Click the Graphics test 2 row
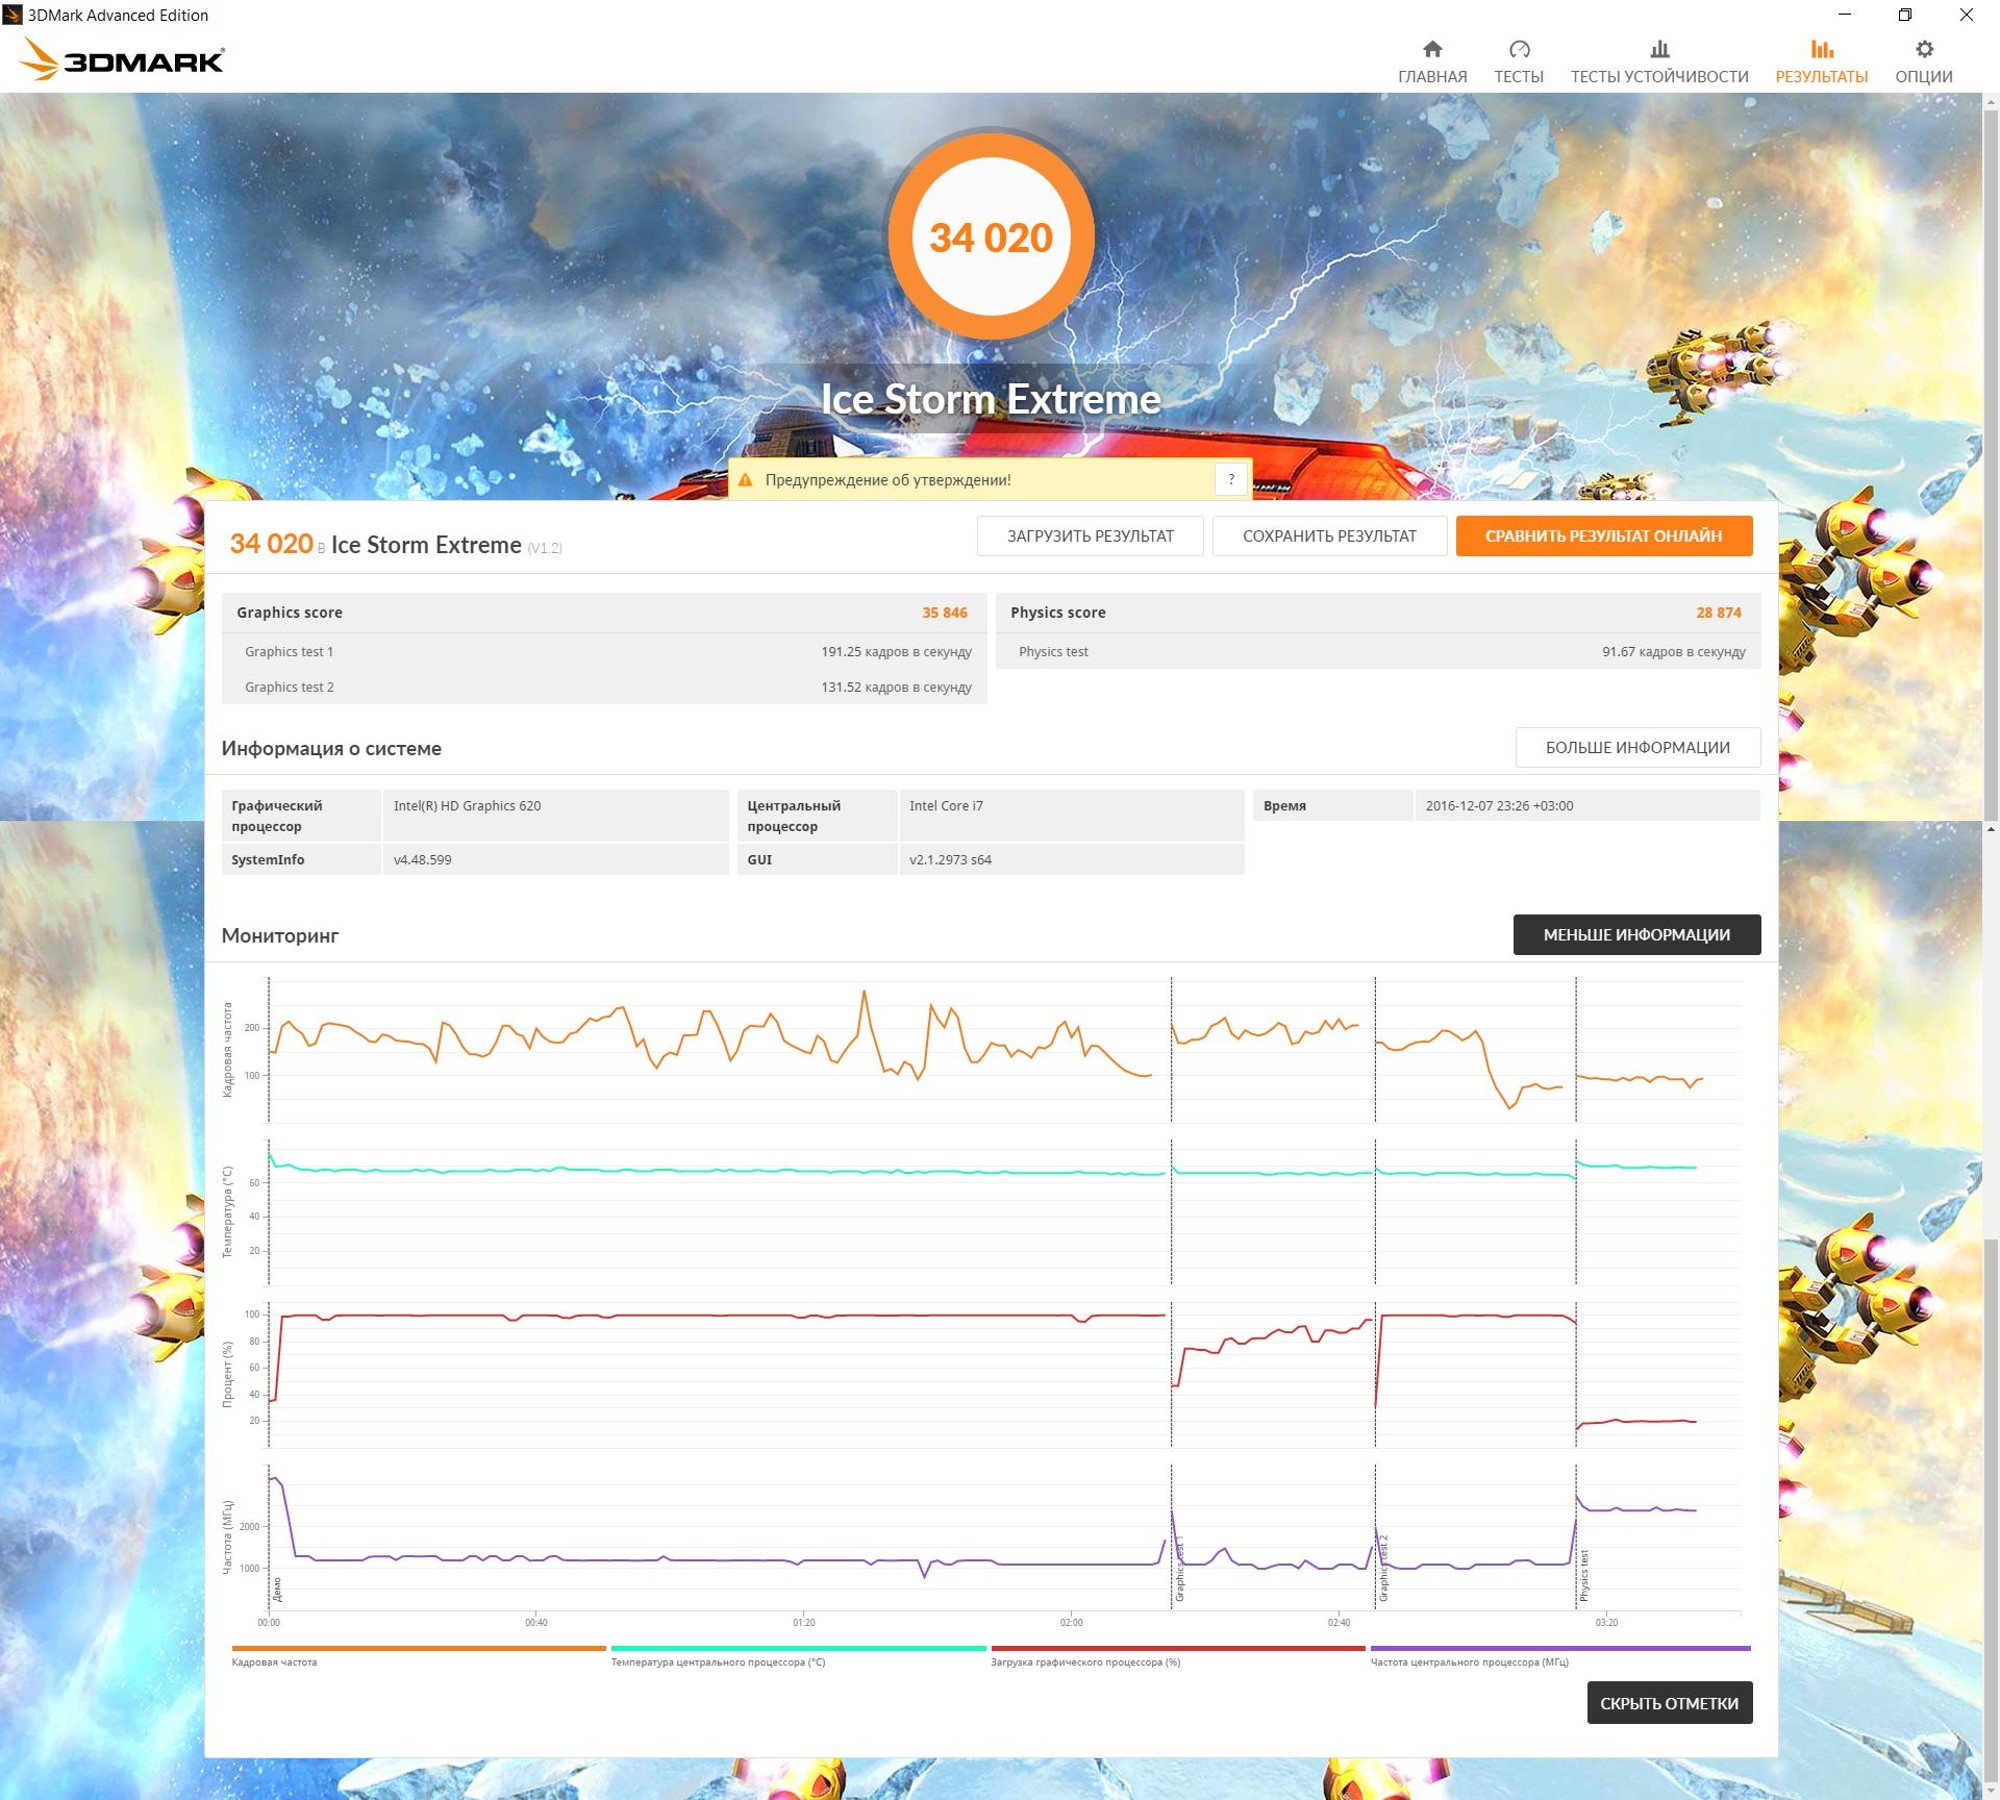Image resolution: width=2000 pixels, height=1800 pixels. tap(604, 686)
